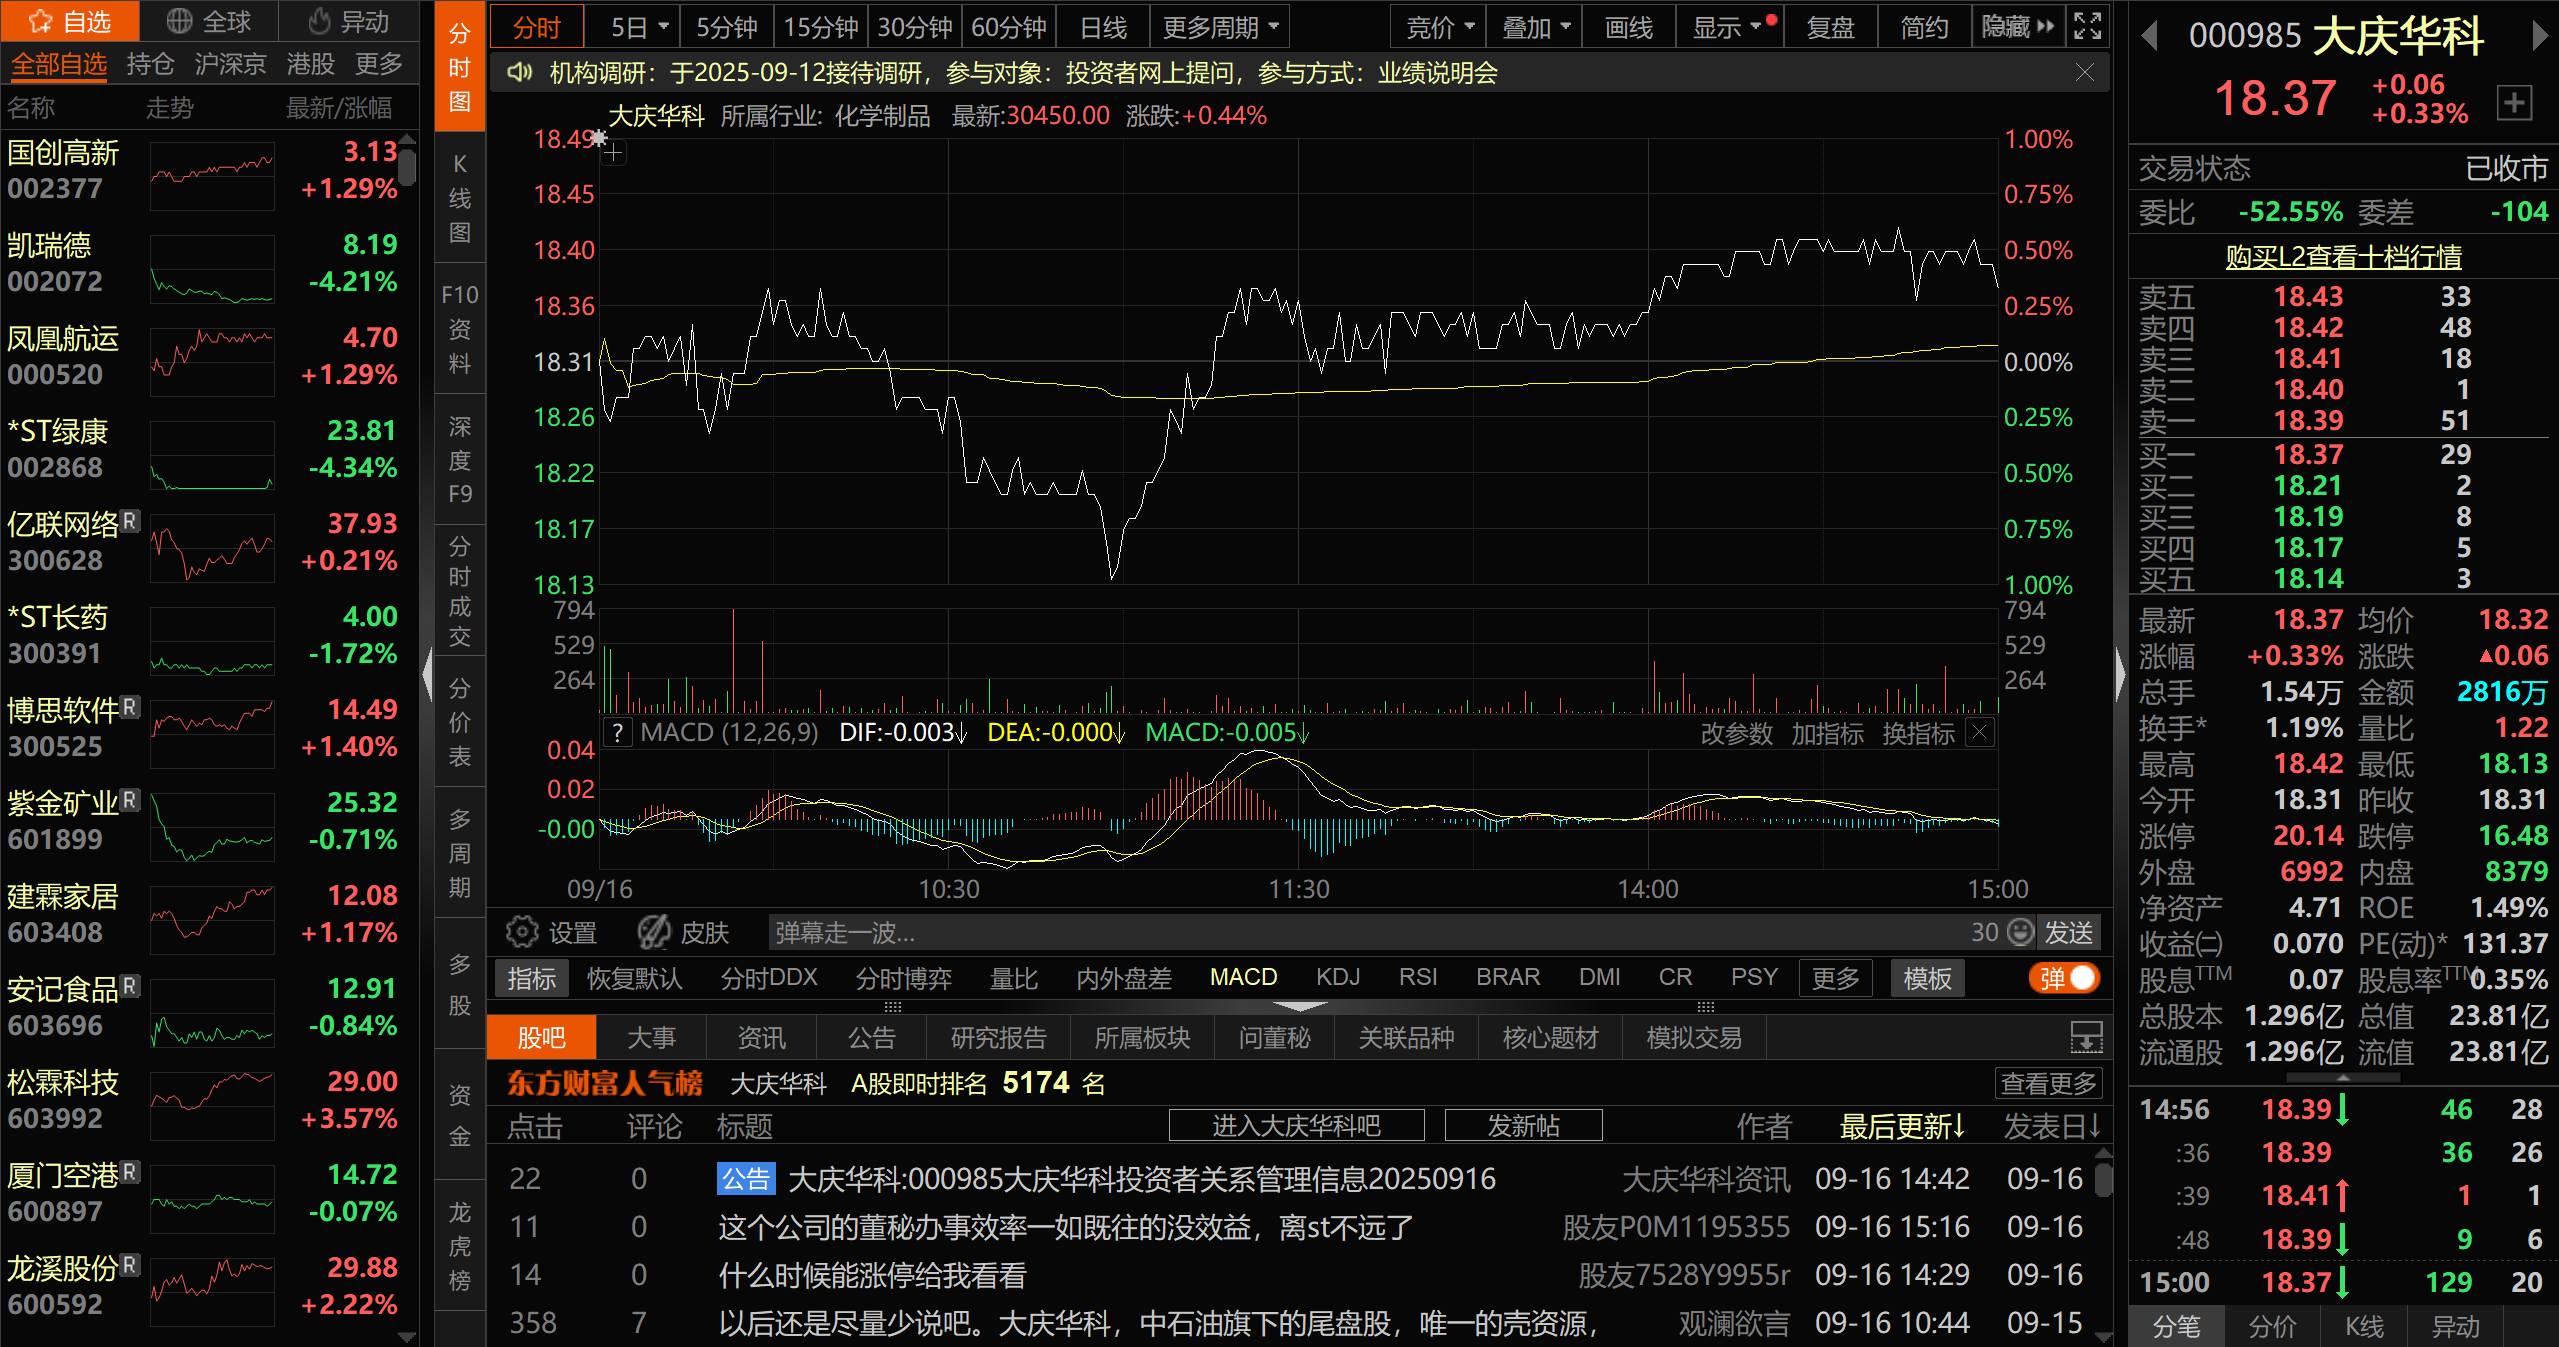
Task: Click the speaker announcement icon
Action: (519, 72)
